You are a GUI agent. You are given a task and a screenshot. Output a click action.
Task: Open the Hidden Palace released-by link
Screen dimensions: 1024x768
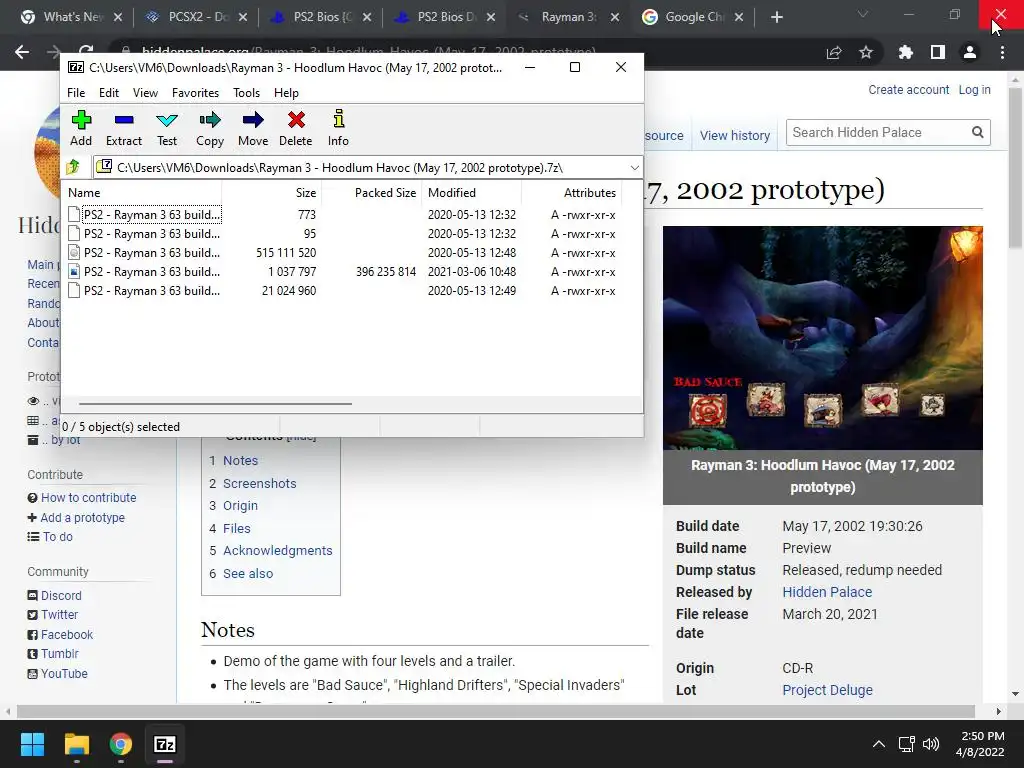click(827, 592)
